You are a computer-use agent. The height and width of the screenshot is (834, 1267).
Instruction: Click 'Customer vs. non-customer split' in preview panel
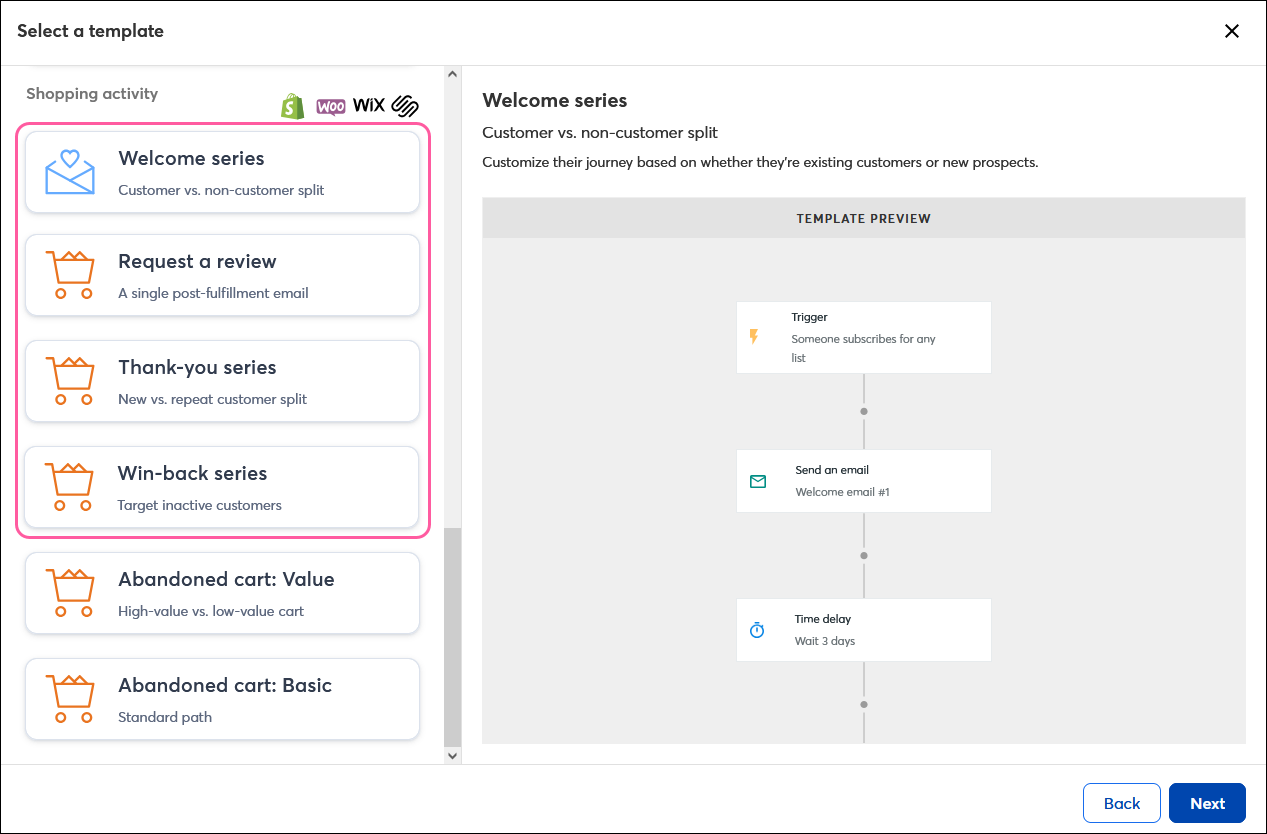(x=600, y=132)
